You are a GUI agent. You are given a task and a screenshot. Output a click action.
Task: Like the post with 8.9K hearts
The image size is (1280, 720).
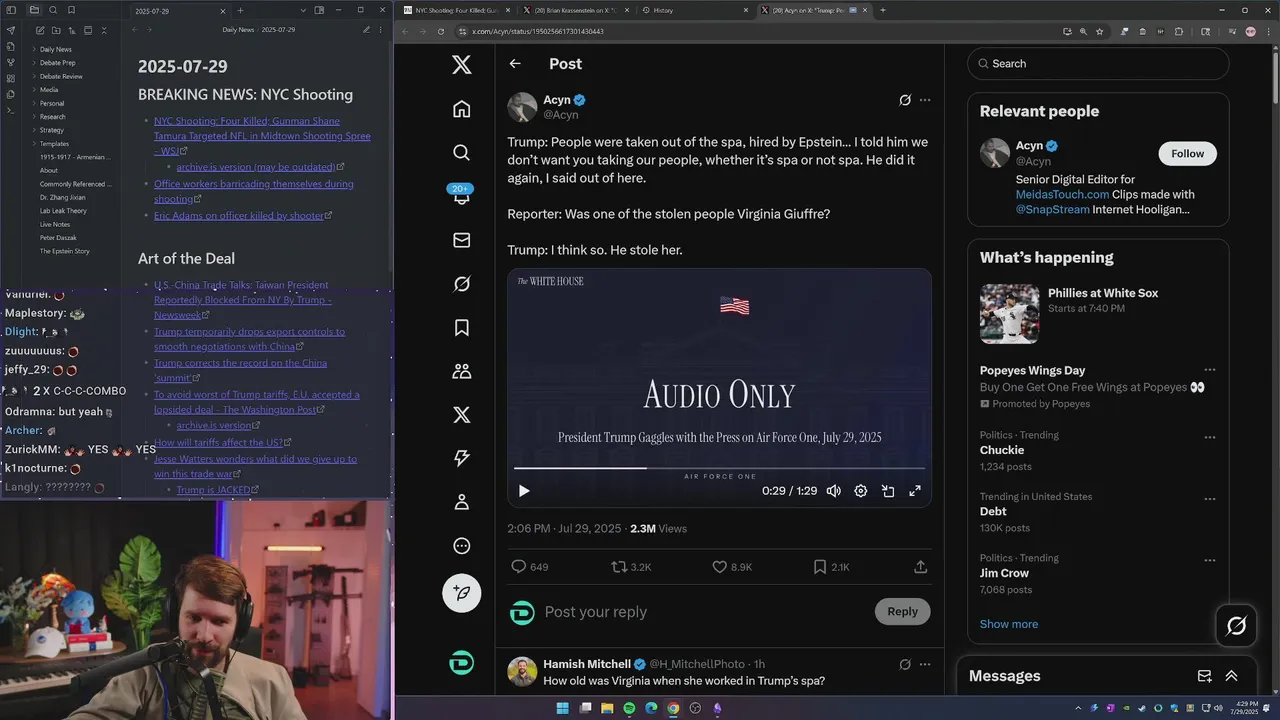pyautogui.click(x=719, y=567)
